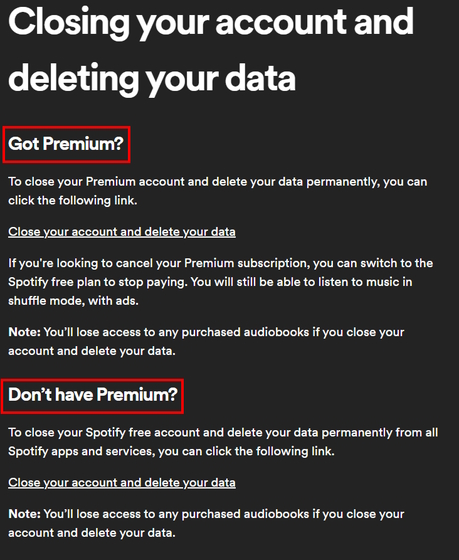Image resolution: width=459 pixels, height=560 pixels.
Task: Select the "Got Premium?" section heading
Action: pos(66,144)
